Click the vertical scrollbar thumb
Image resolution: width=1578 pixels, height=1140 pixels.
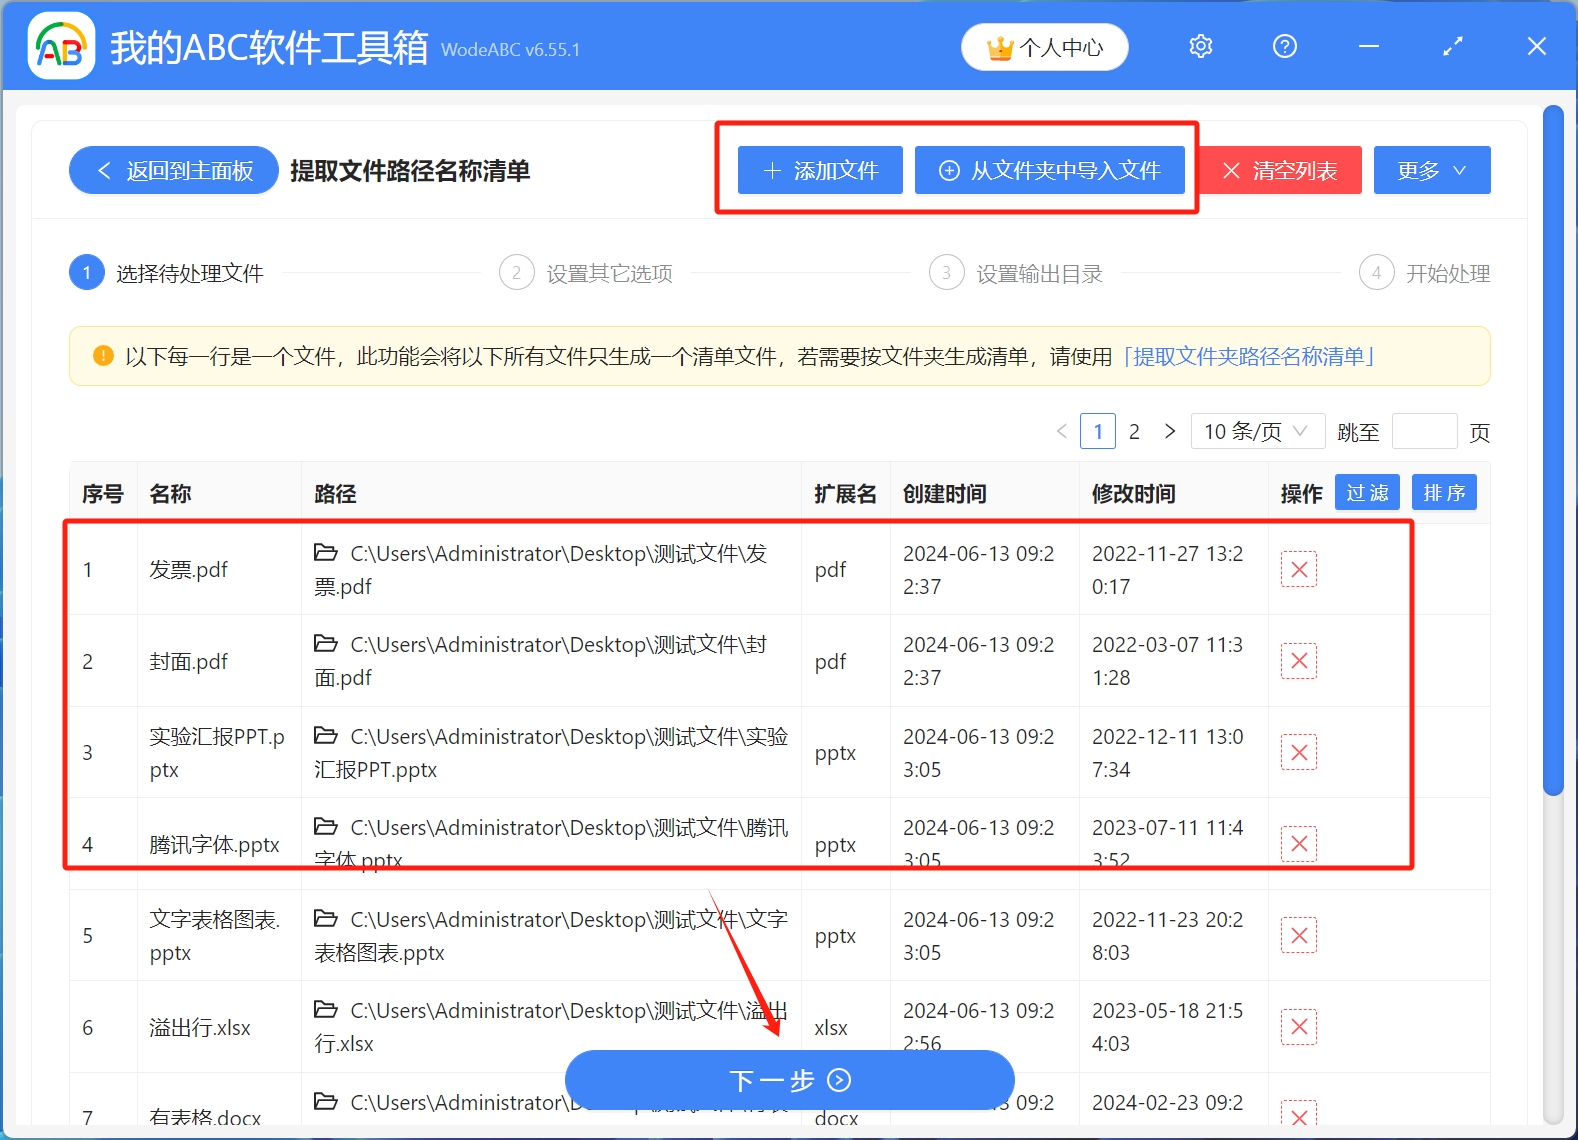(x=1553, y=450)
